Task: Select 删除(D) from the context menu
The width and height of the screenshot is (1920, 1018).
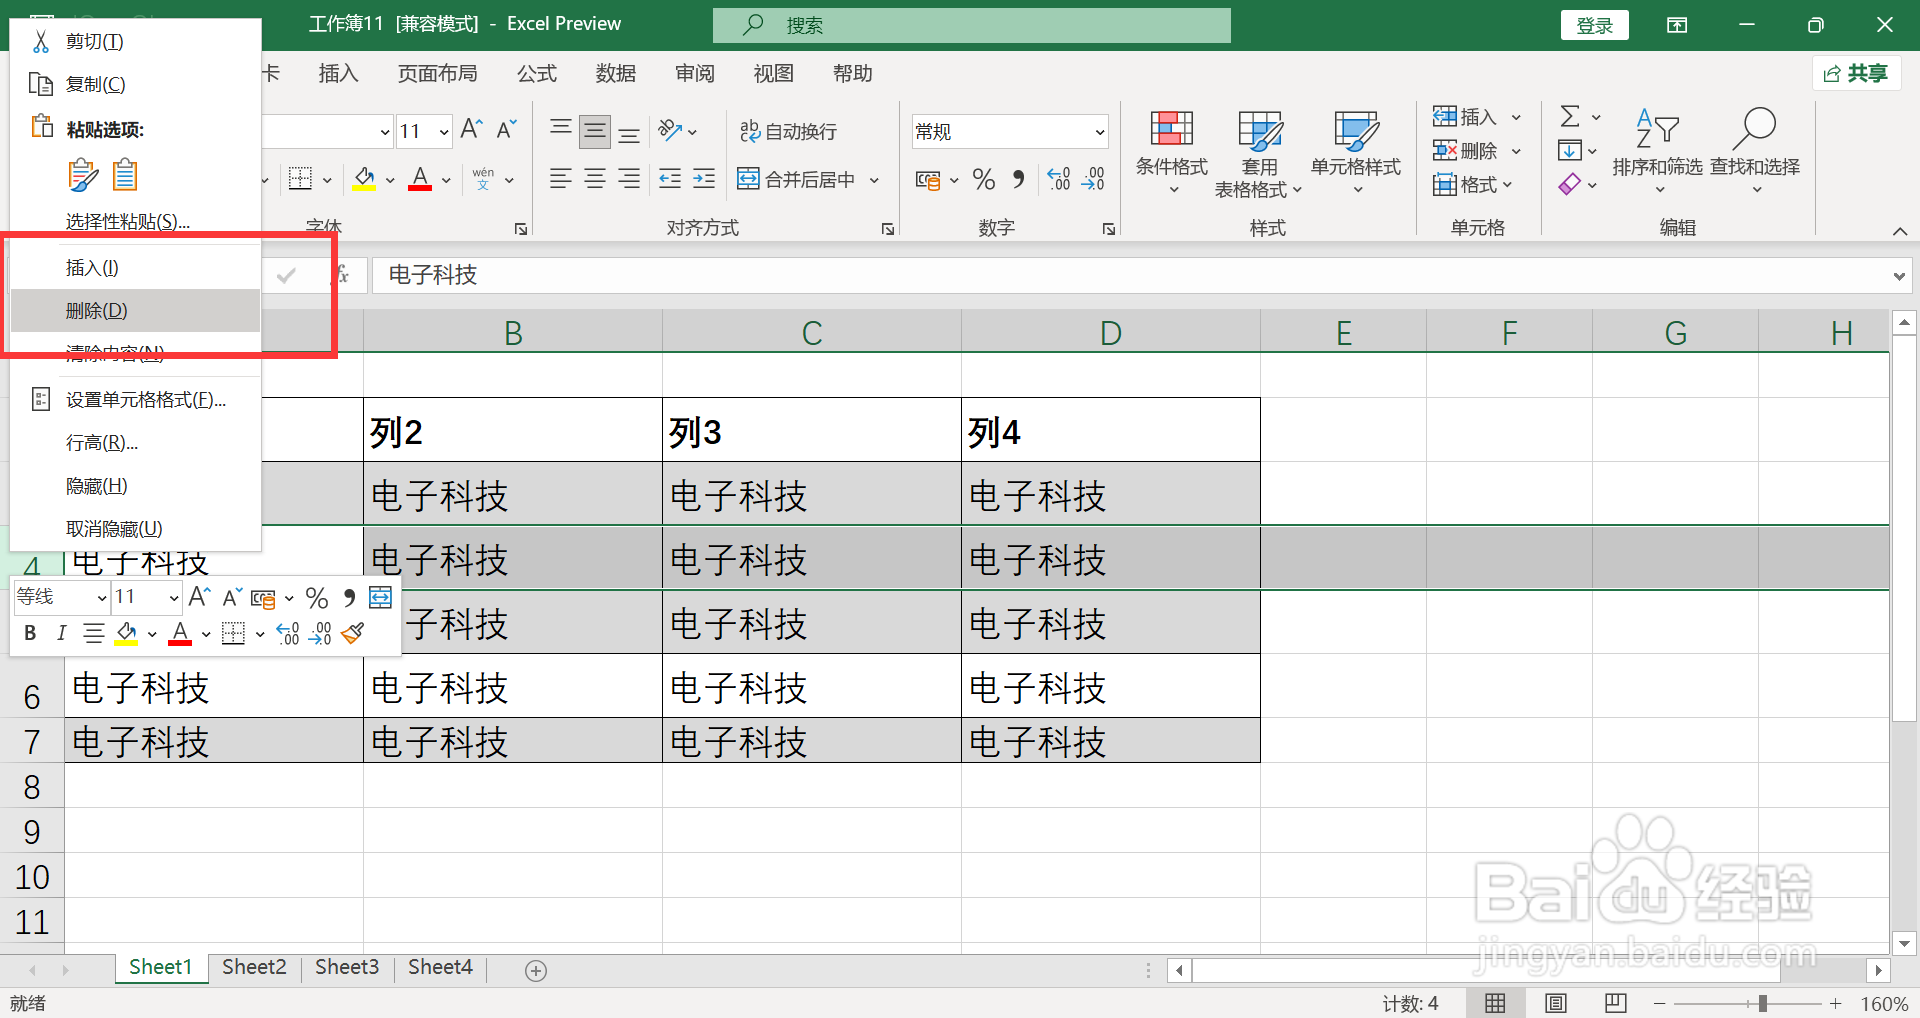Action: click(x=96, y=310)
